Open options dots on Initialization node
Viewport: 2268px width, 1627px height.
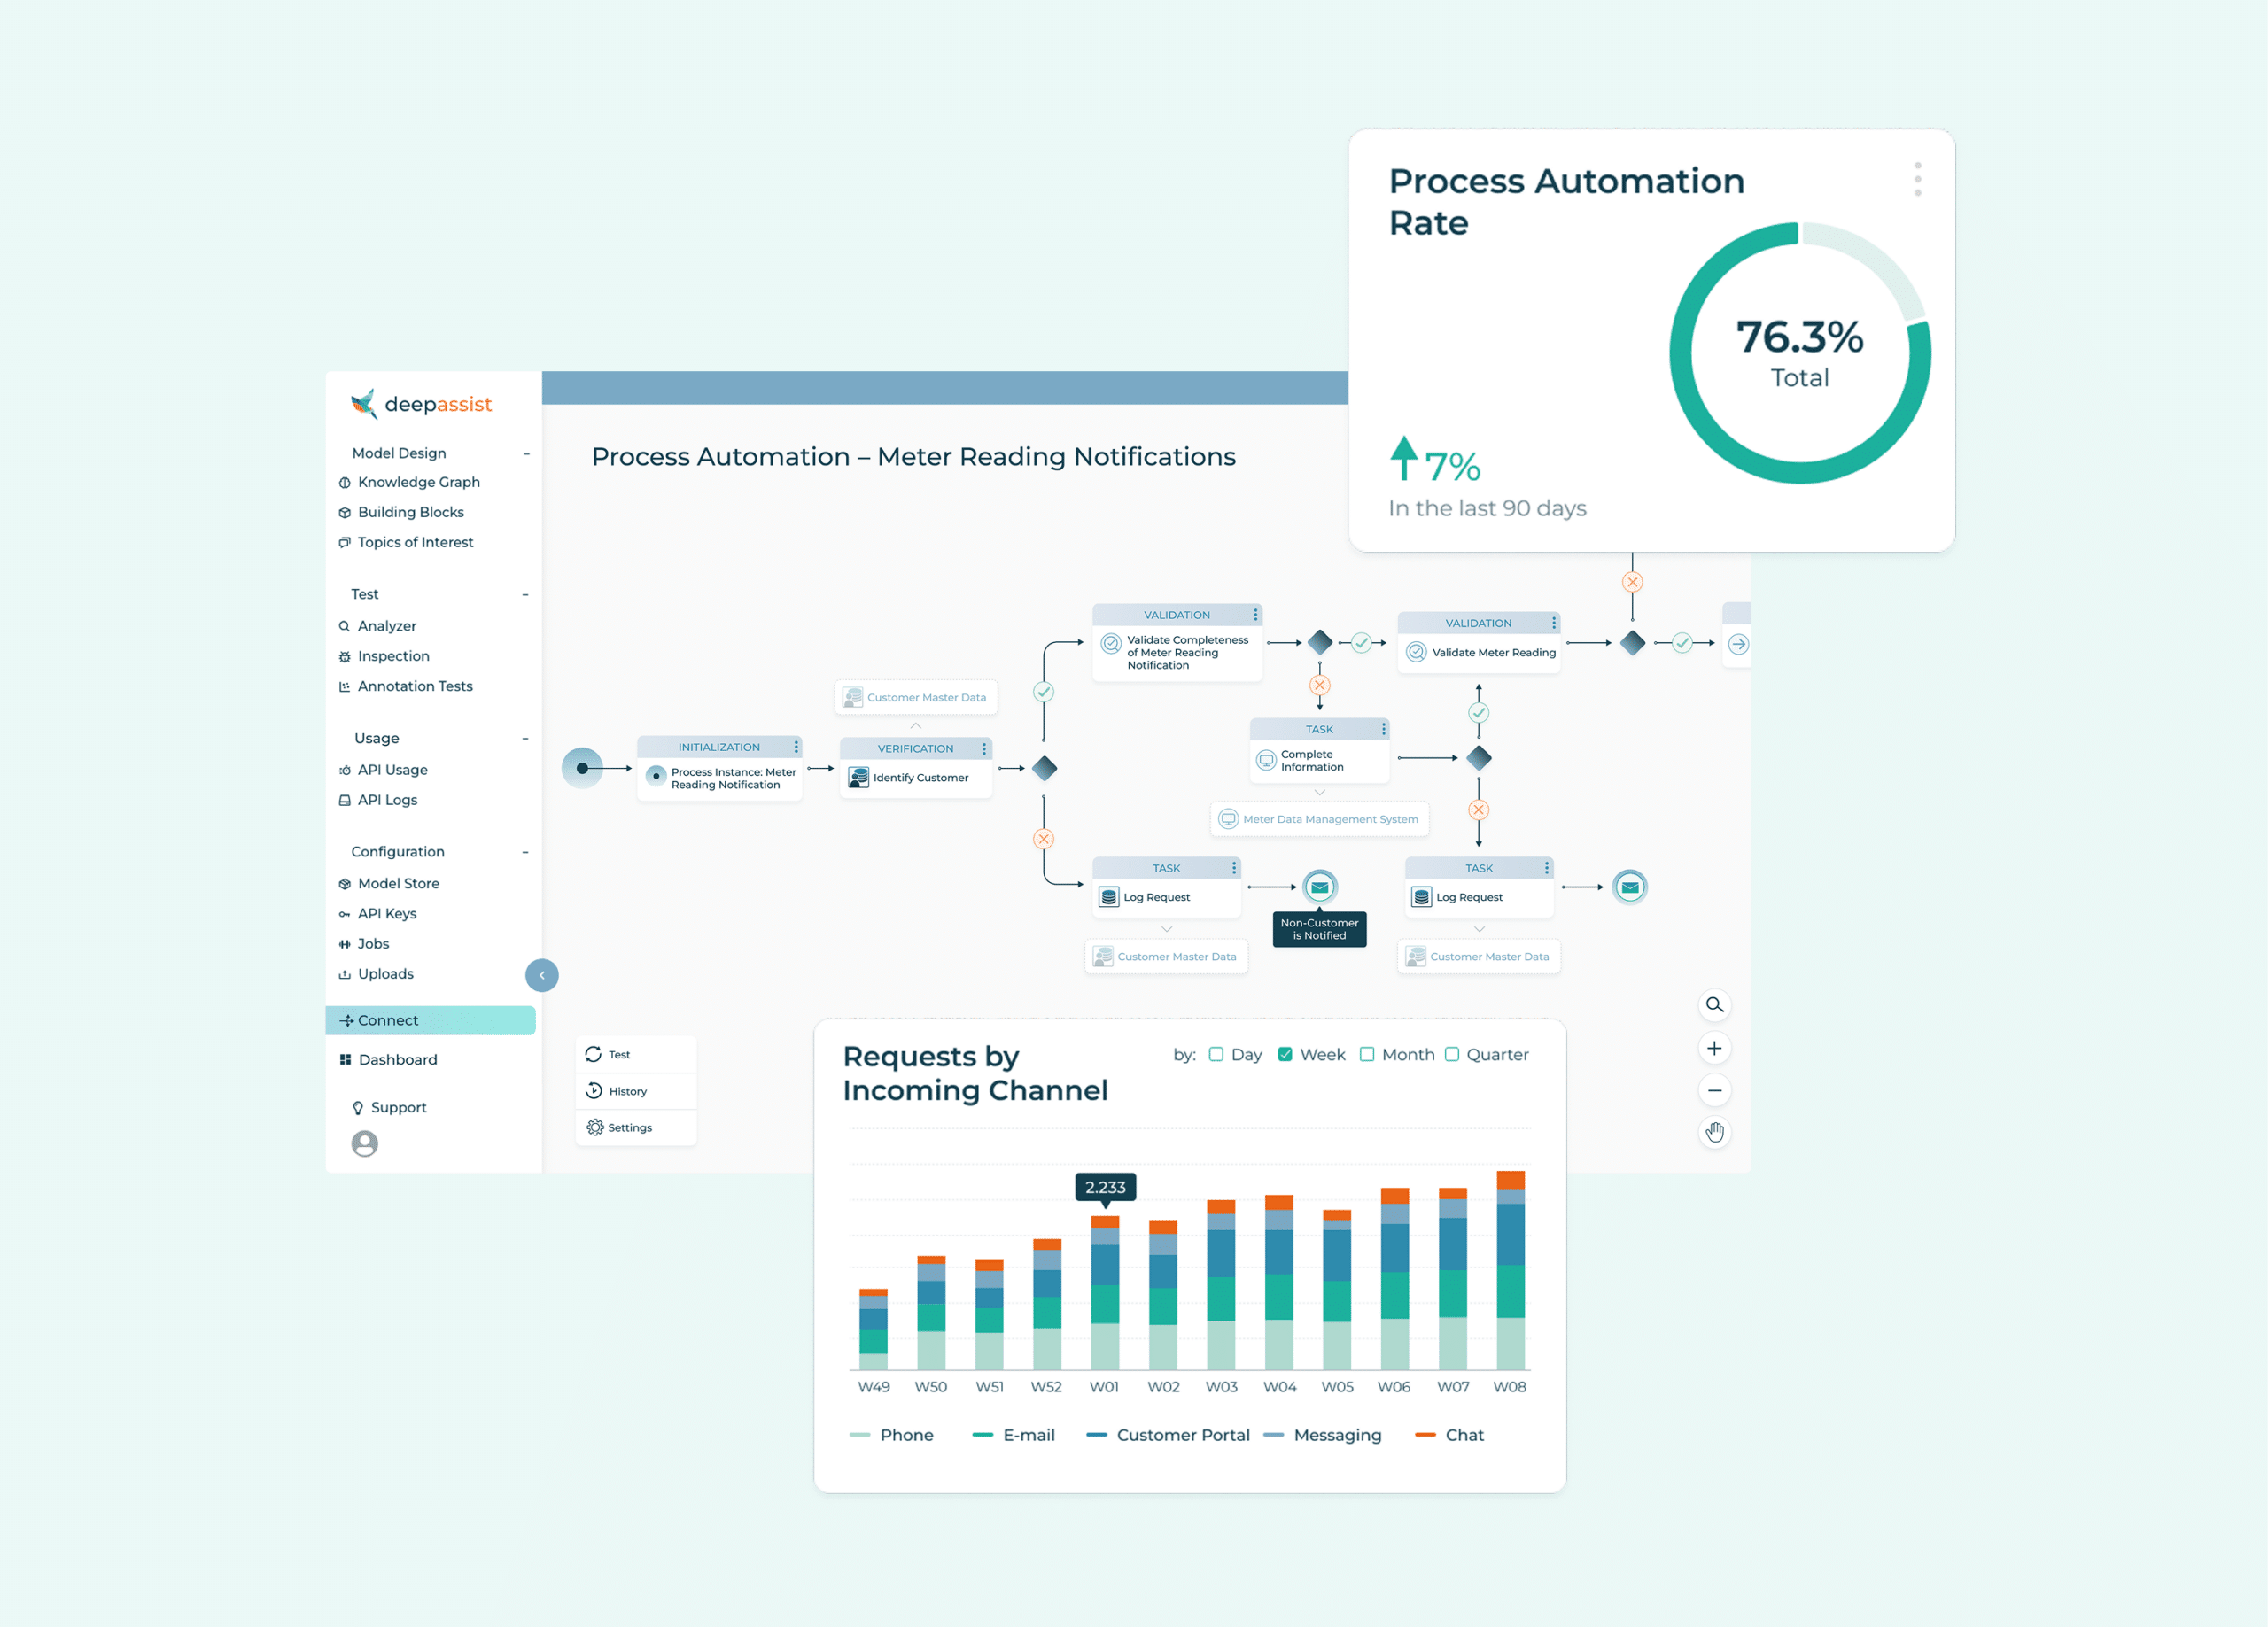[x=796, y=747]
